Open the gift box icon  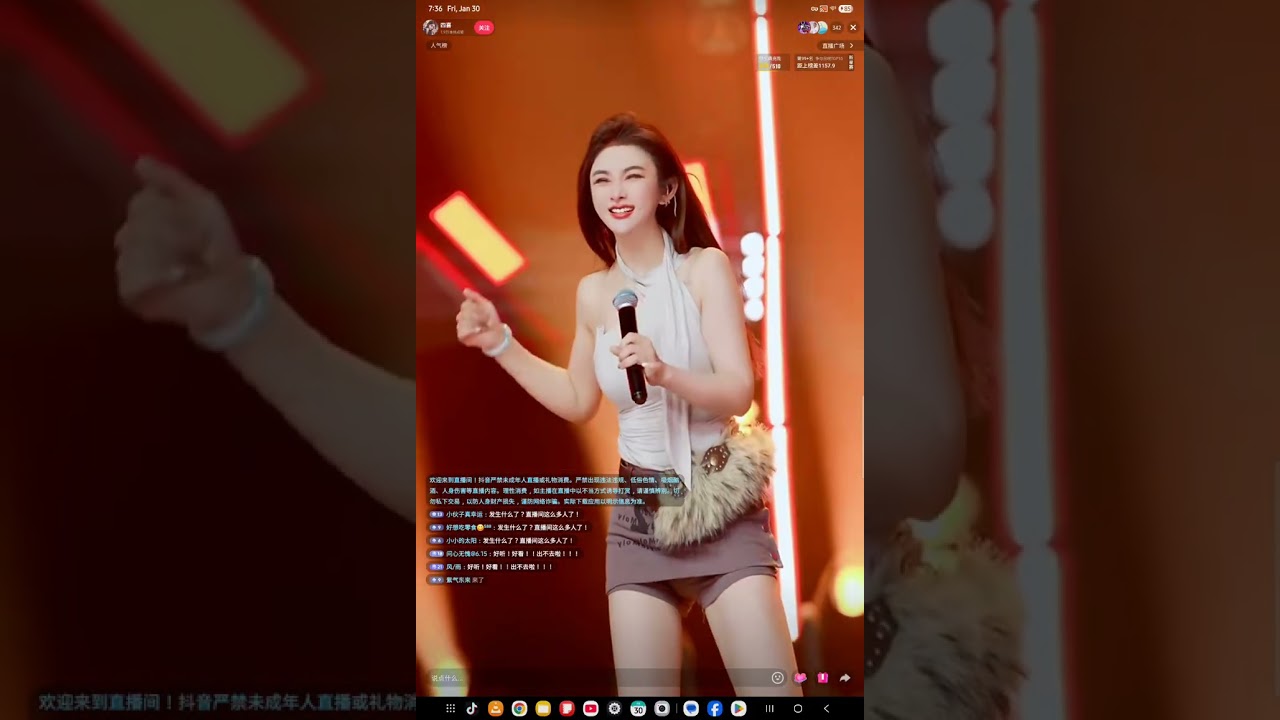pyautogui.click(x=823, y=678)
